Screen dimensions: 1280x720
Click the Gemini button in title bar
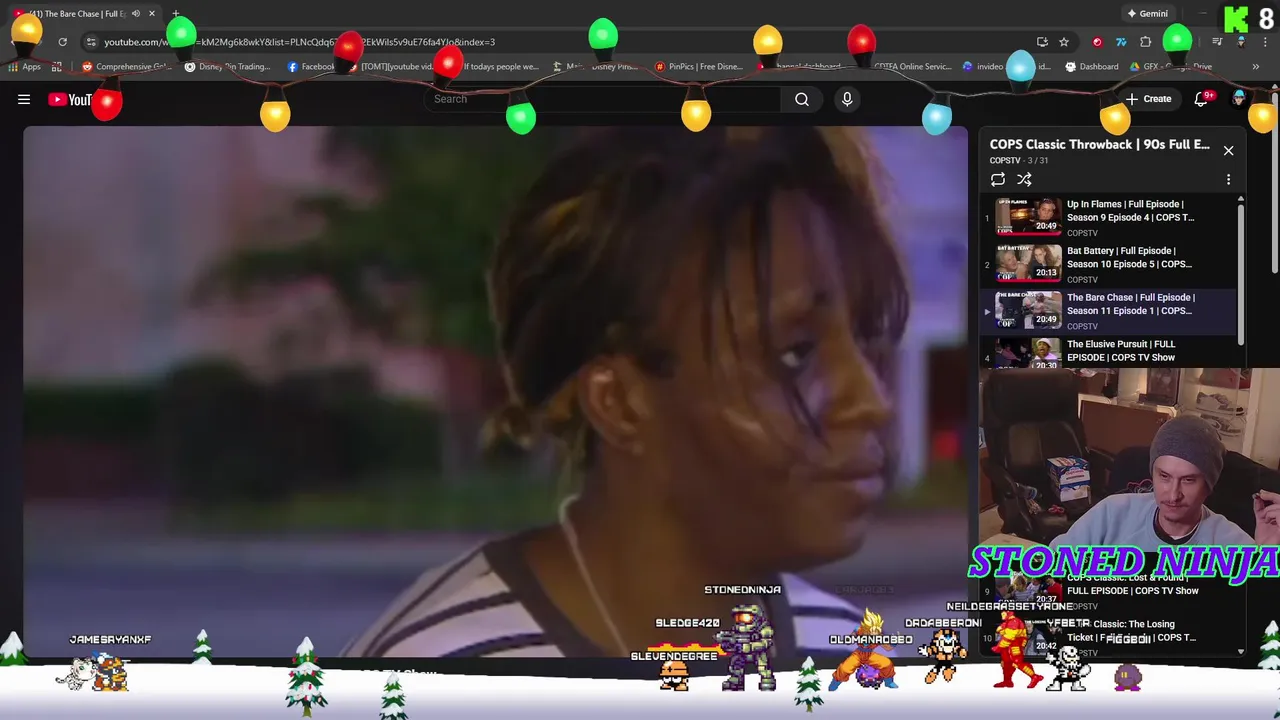pos(1147,14)
